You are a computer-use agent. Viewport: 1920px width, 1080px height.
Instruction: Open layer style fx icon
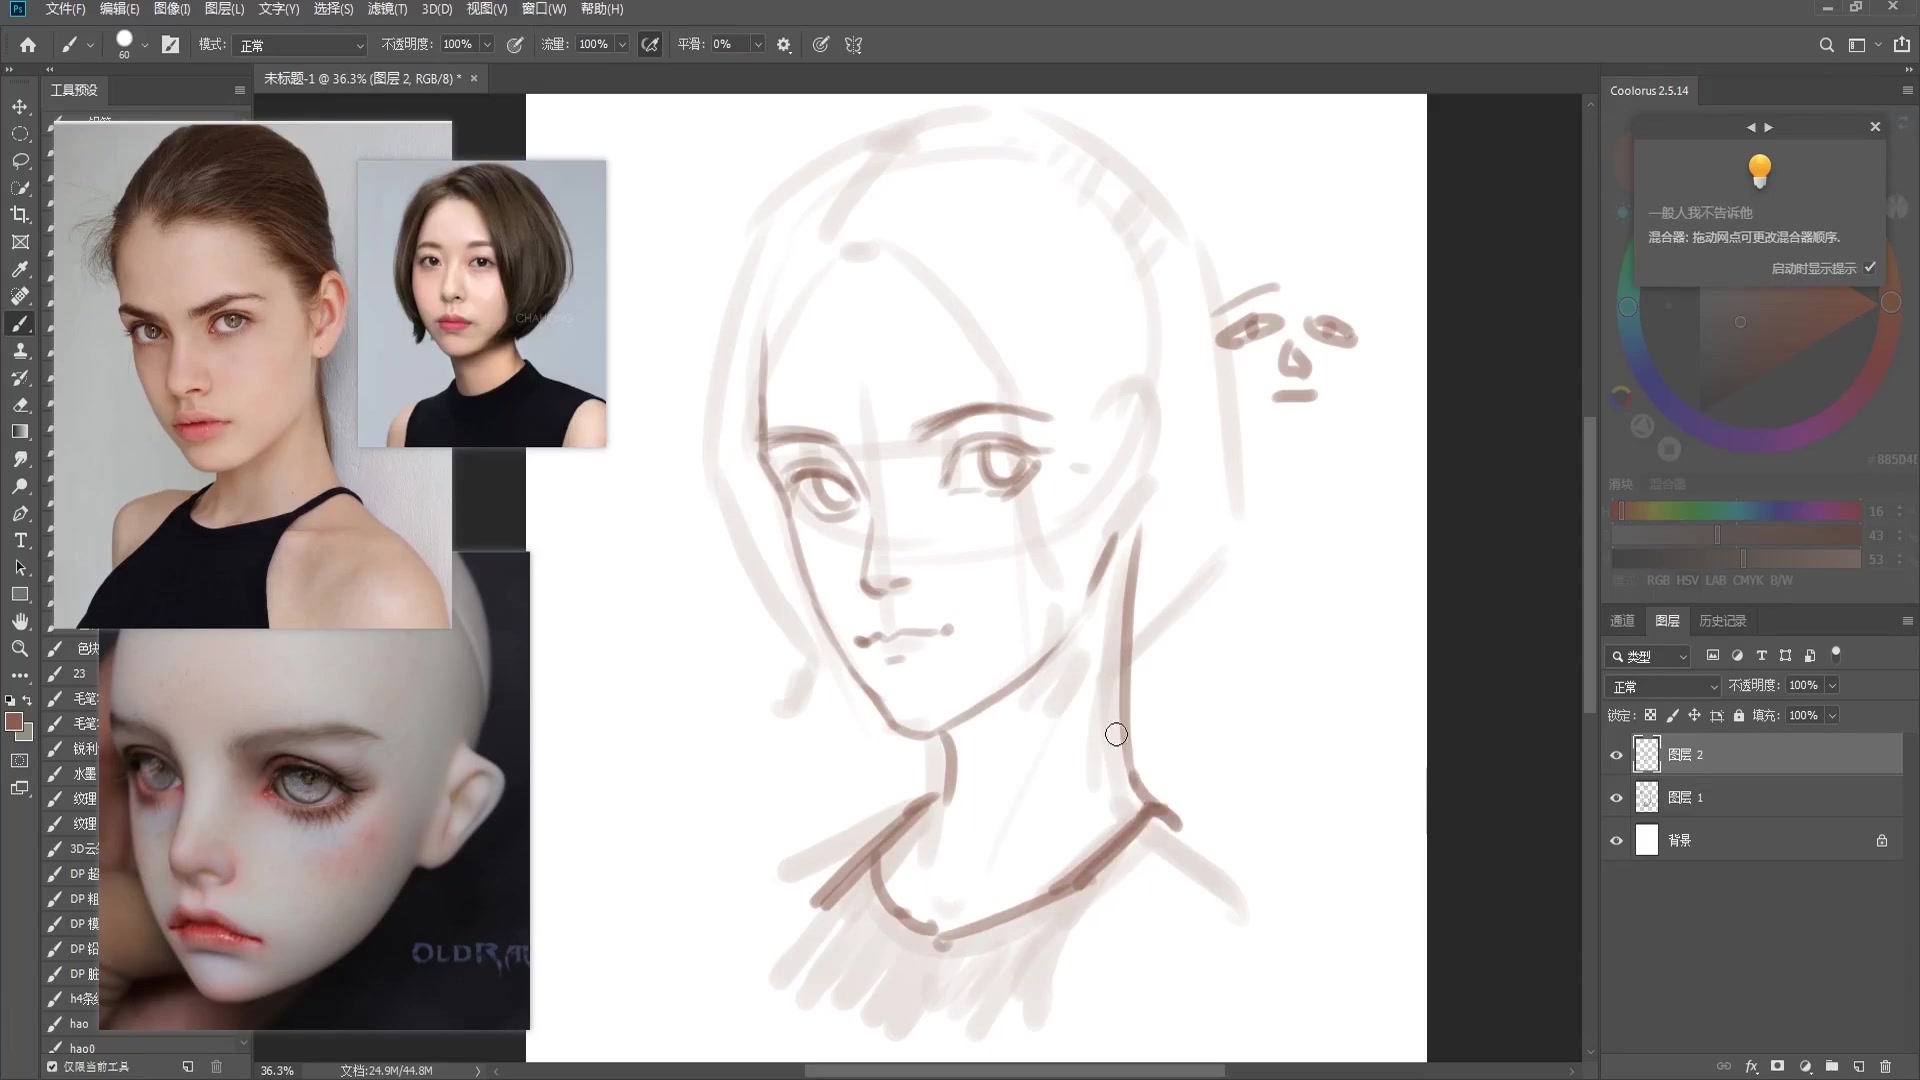pos(1751,1066)
